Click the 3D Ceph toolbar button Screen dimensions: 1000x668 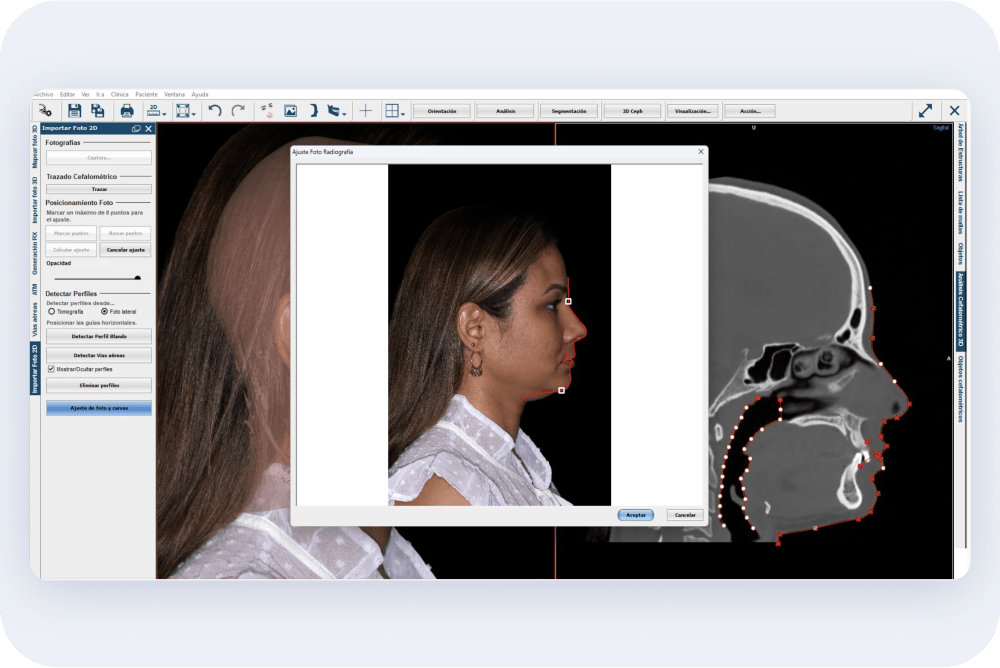click(x=633, y=111)
